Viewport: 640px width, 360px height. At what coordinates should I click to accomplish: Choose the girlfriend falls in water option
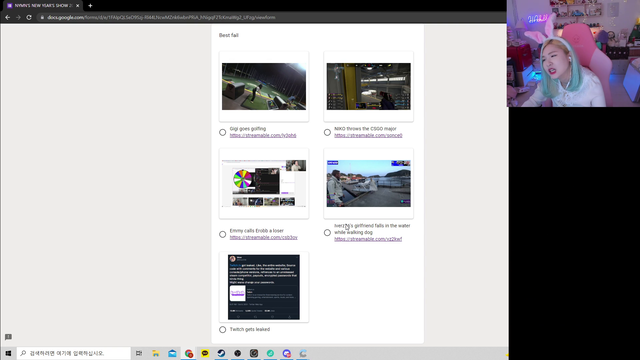tap(327, 233)
